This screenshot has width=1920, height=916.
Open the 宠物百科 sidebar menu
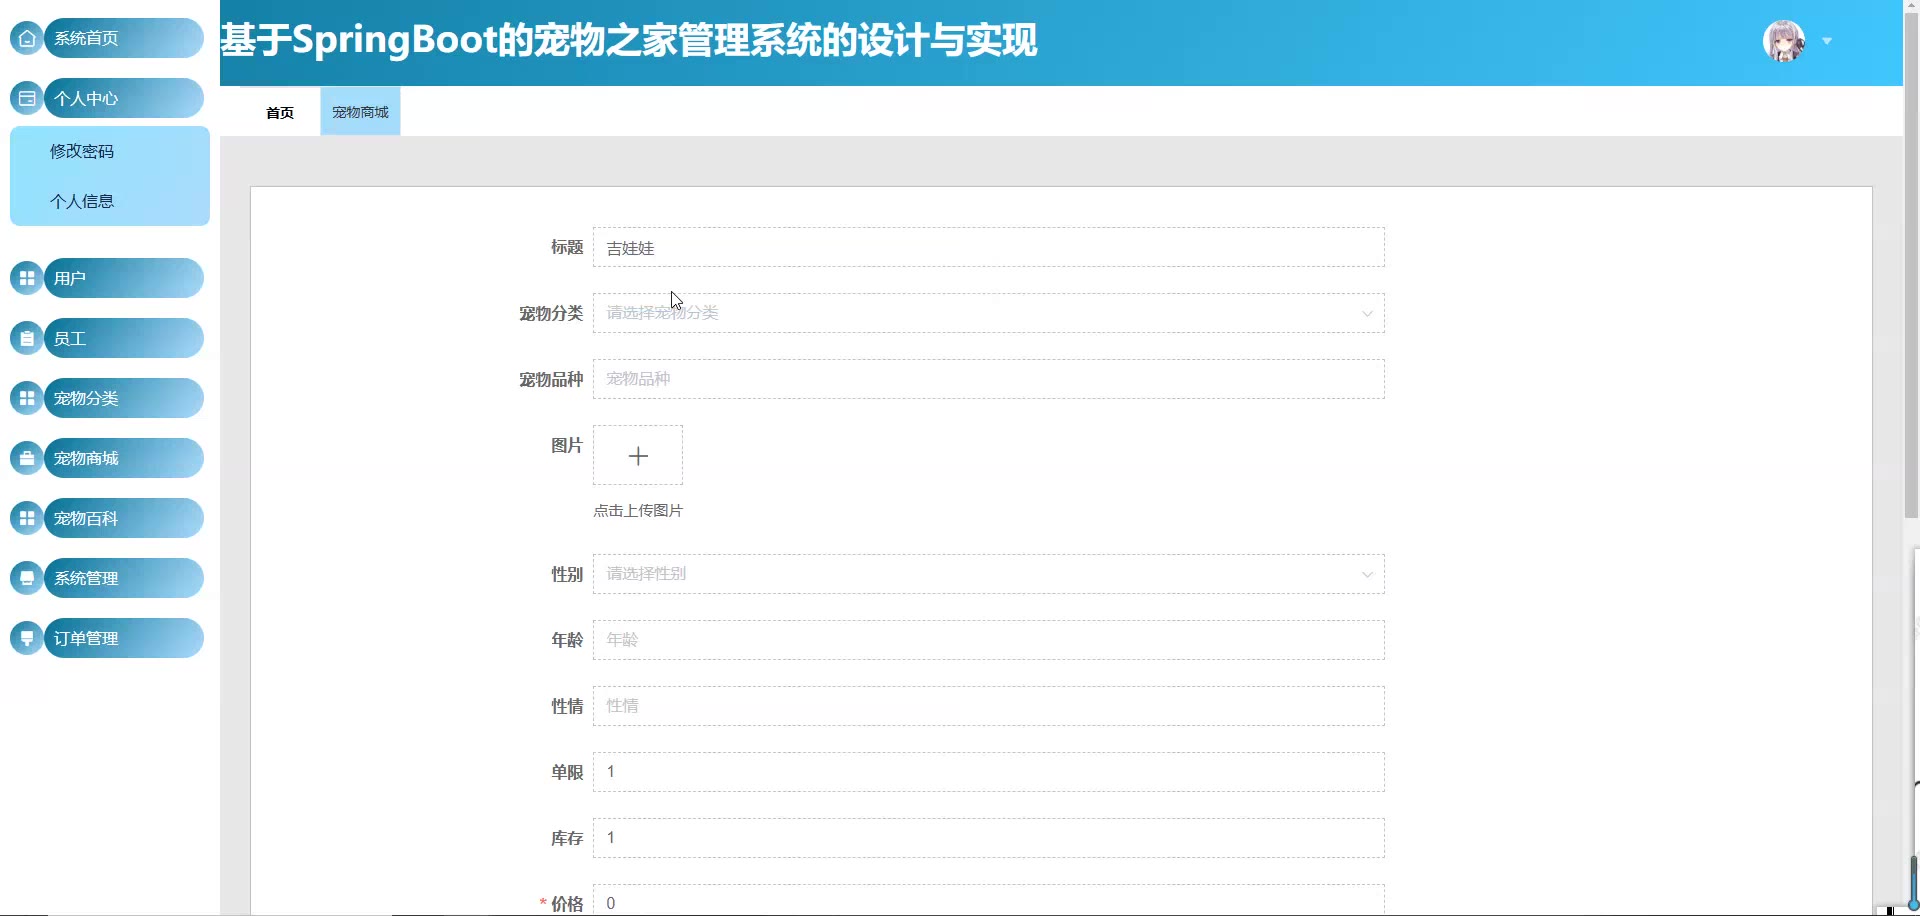click(124, 518)
